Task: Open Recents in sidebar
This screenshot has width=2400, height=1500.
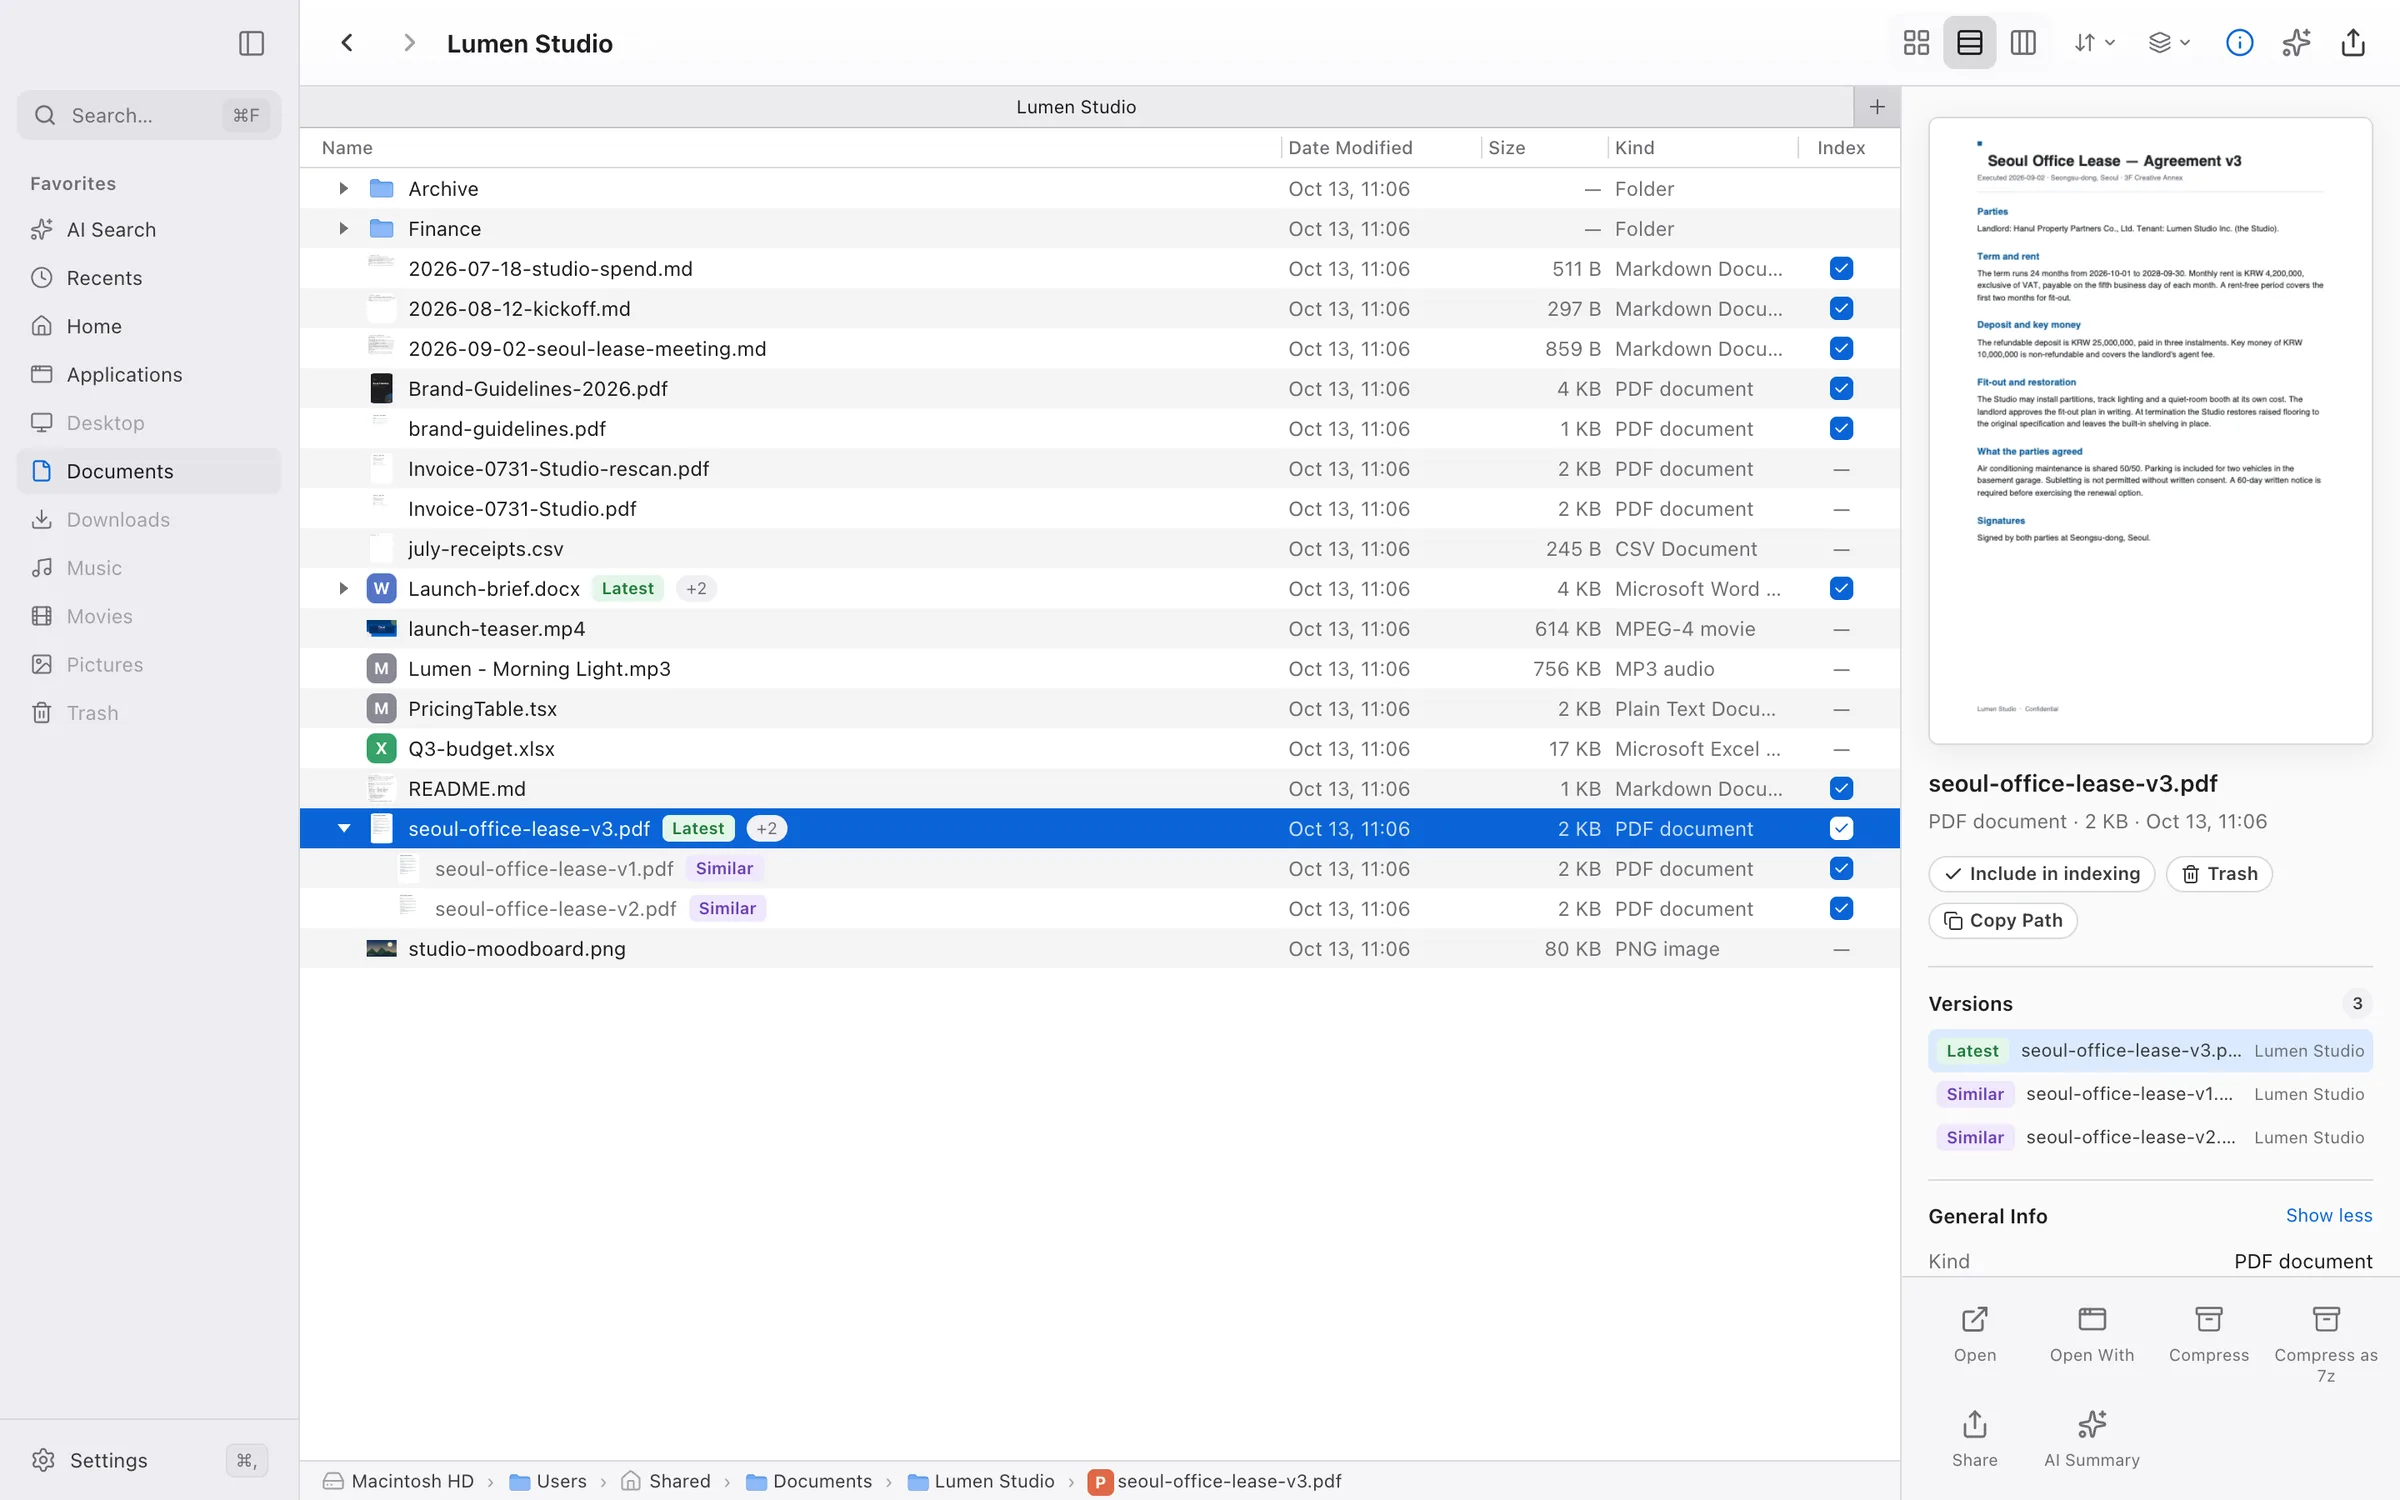Action: coord(149,277)
